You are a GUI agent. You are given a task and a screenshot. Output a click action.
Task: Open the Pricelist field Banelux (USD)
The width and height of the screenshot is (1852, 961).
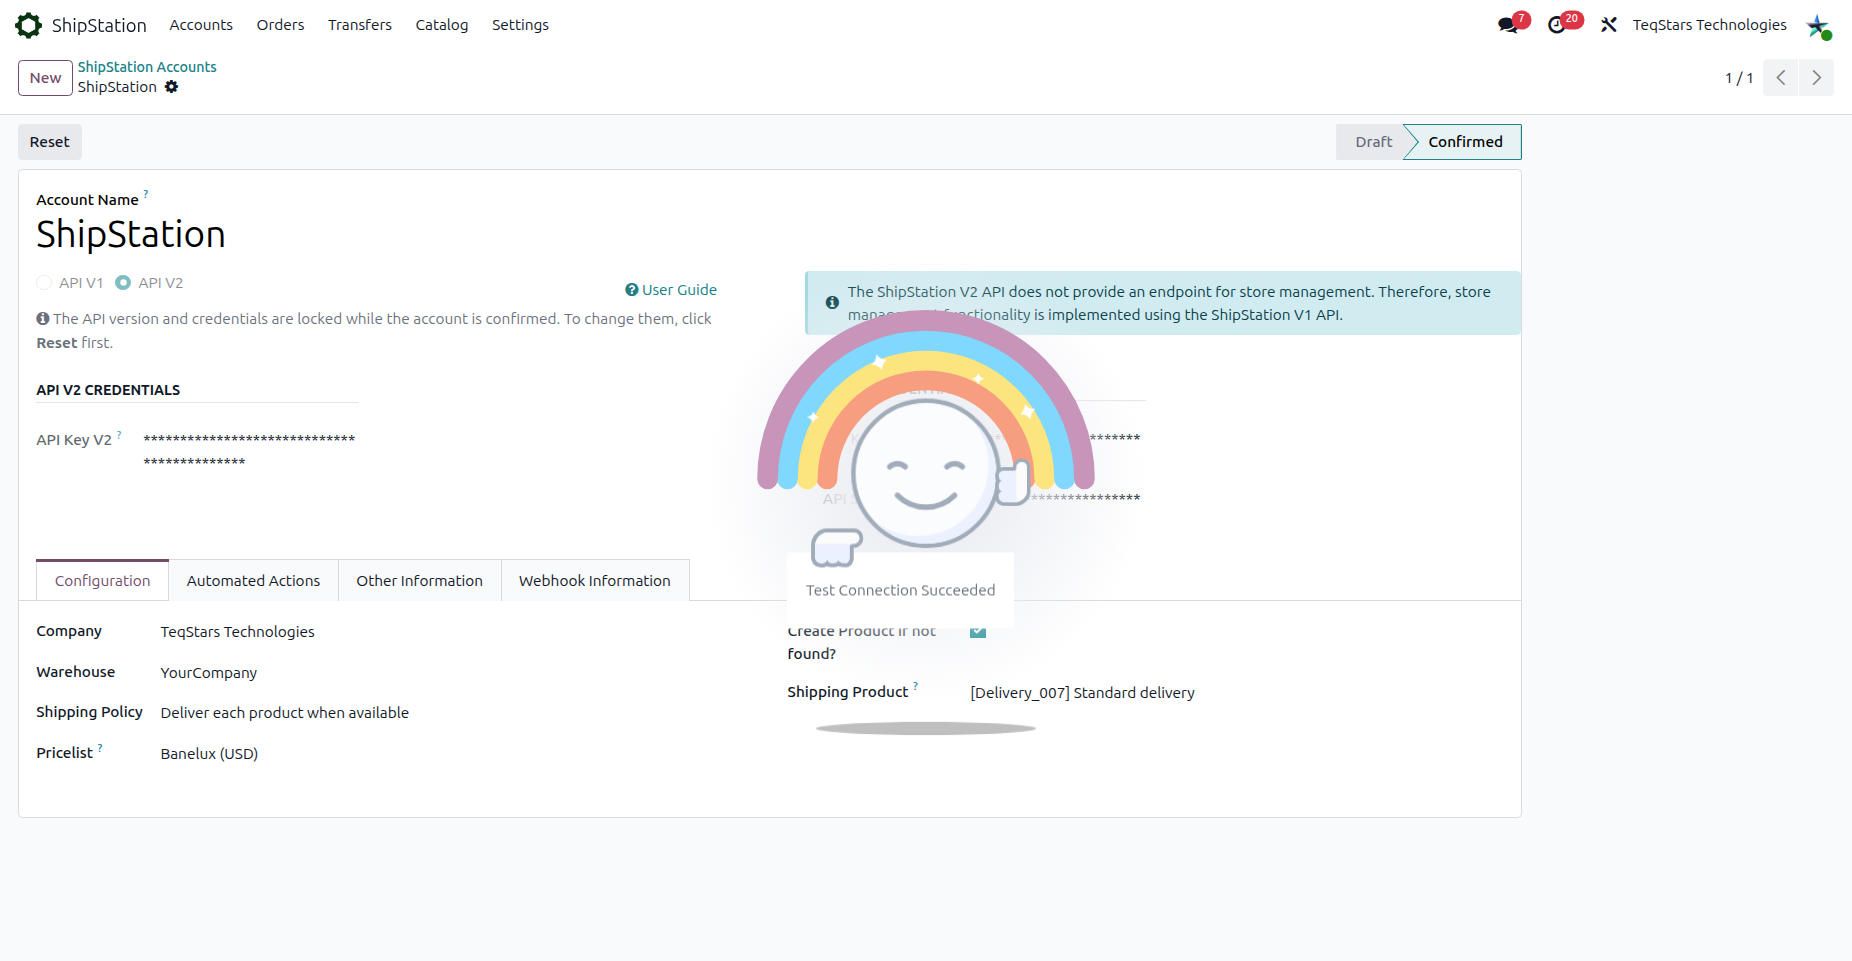[210, 754]
